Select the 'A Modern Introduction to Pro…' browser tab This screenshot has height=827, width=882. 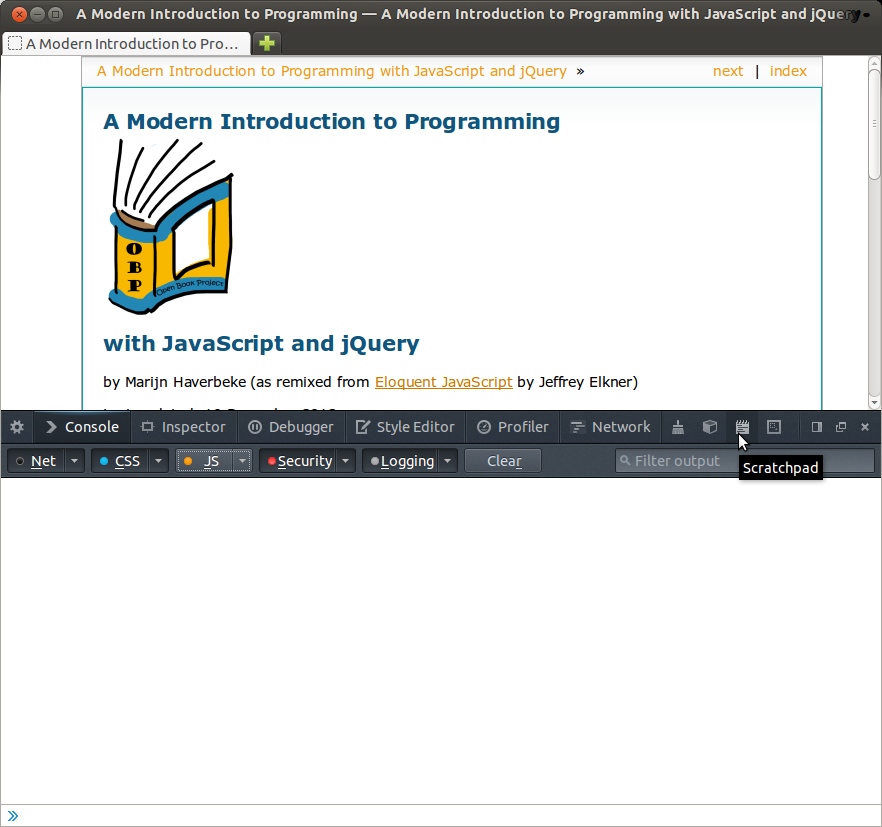(127, 43)
